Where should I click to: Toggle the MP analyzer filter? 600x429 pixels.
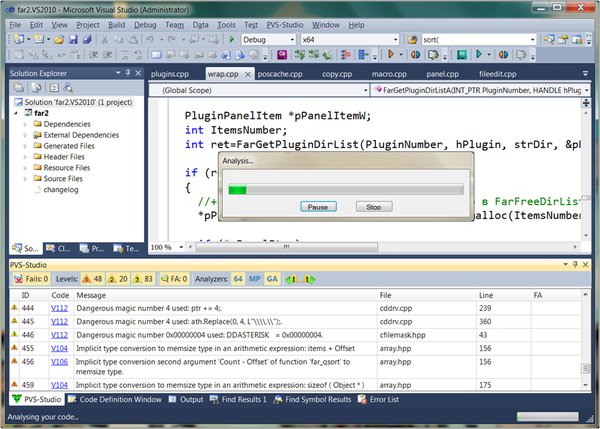tap(254, 279)
